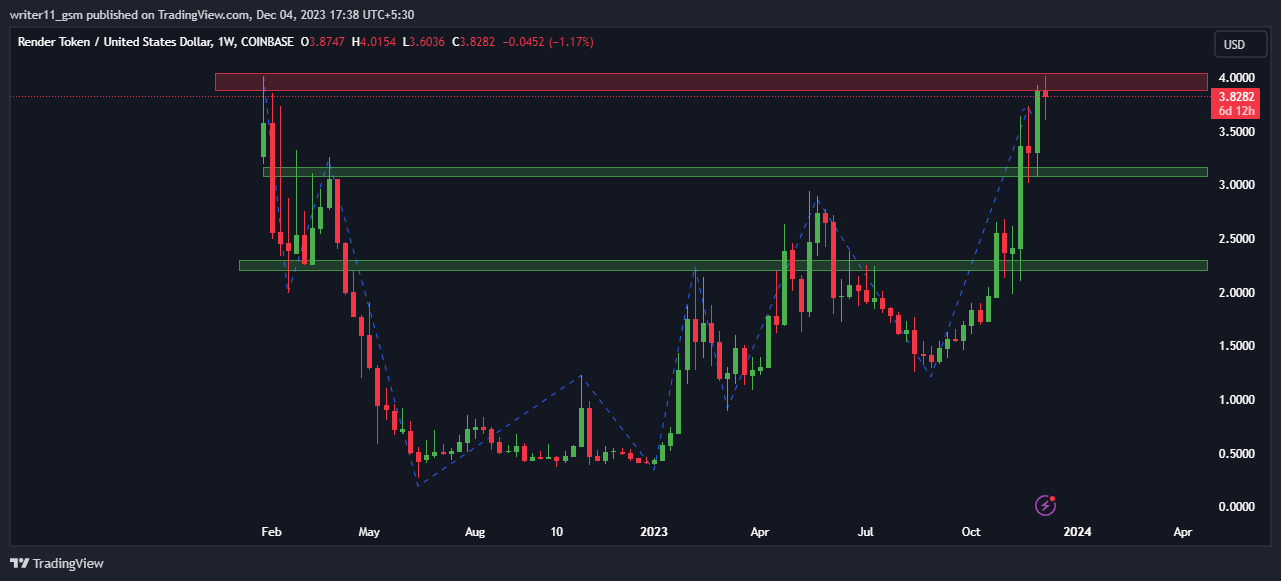
Task: Click the May date axis label
Action: (369, 532)
